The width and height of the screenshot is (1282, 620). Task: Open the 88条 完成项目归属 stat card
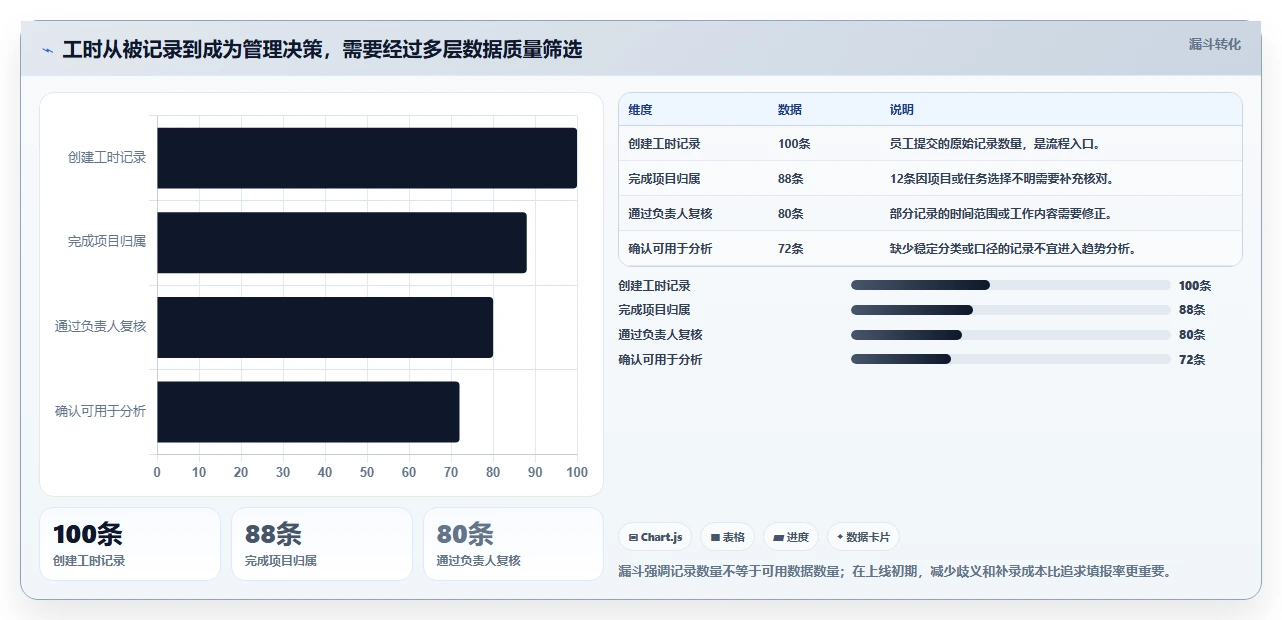(x=322, y=544)
